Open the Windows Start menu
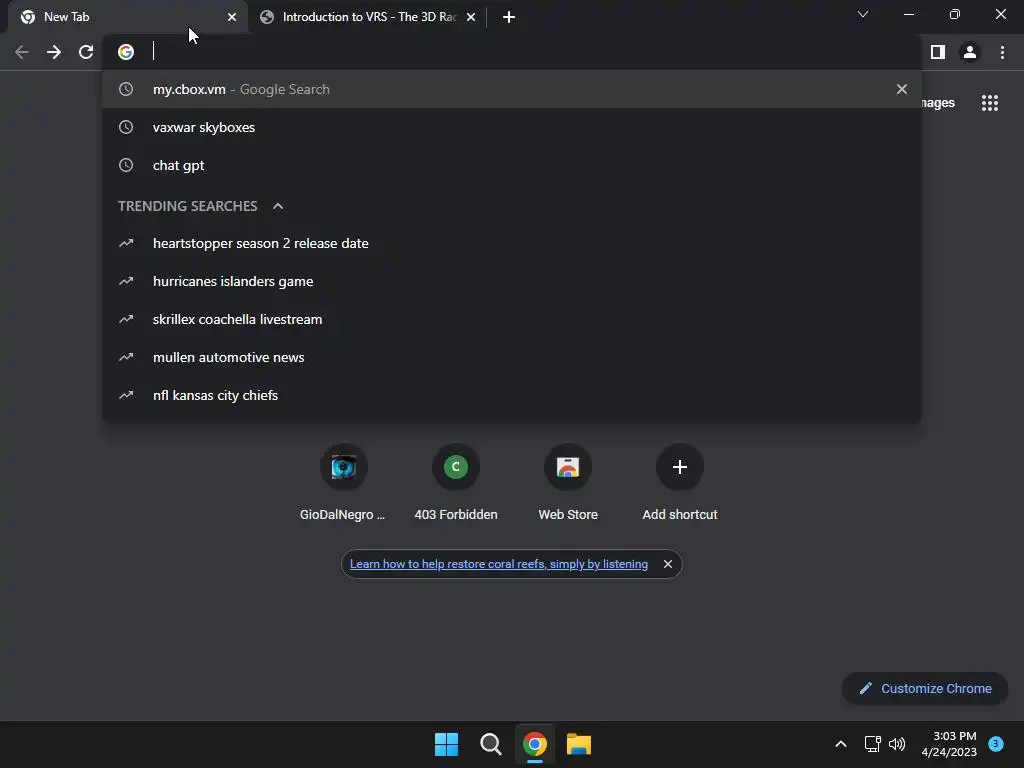1024x768 pixels. pos(447,744)
